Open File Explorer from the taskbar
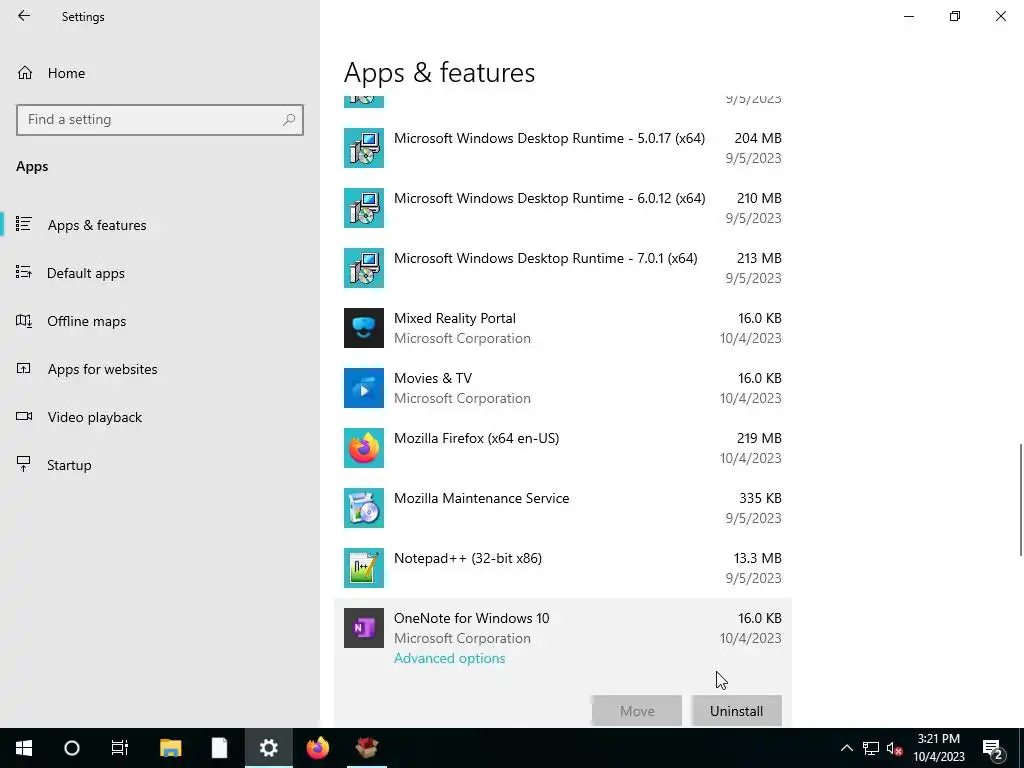The height and width of the screenshot is (768, 1024). [x=170, y=748]
